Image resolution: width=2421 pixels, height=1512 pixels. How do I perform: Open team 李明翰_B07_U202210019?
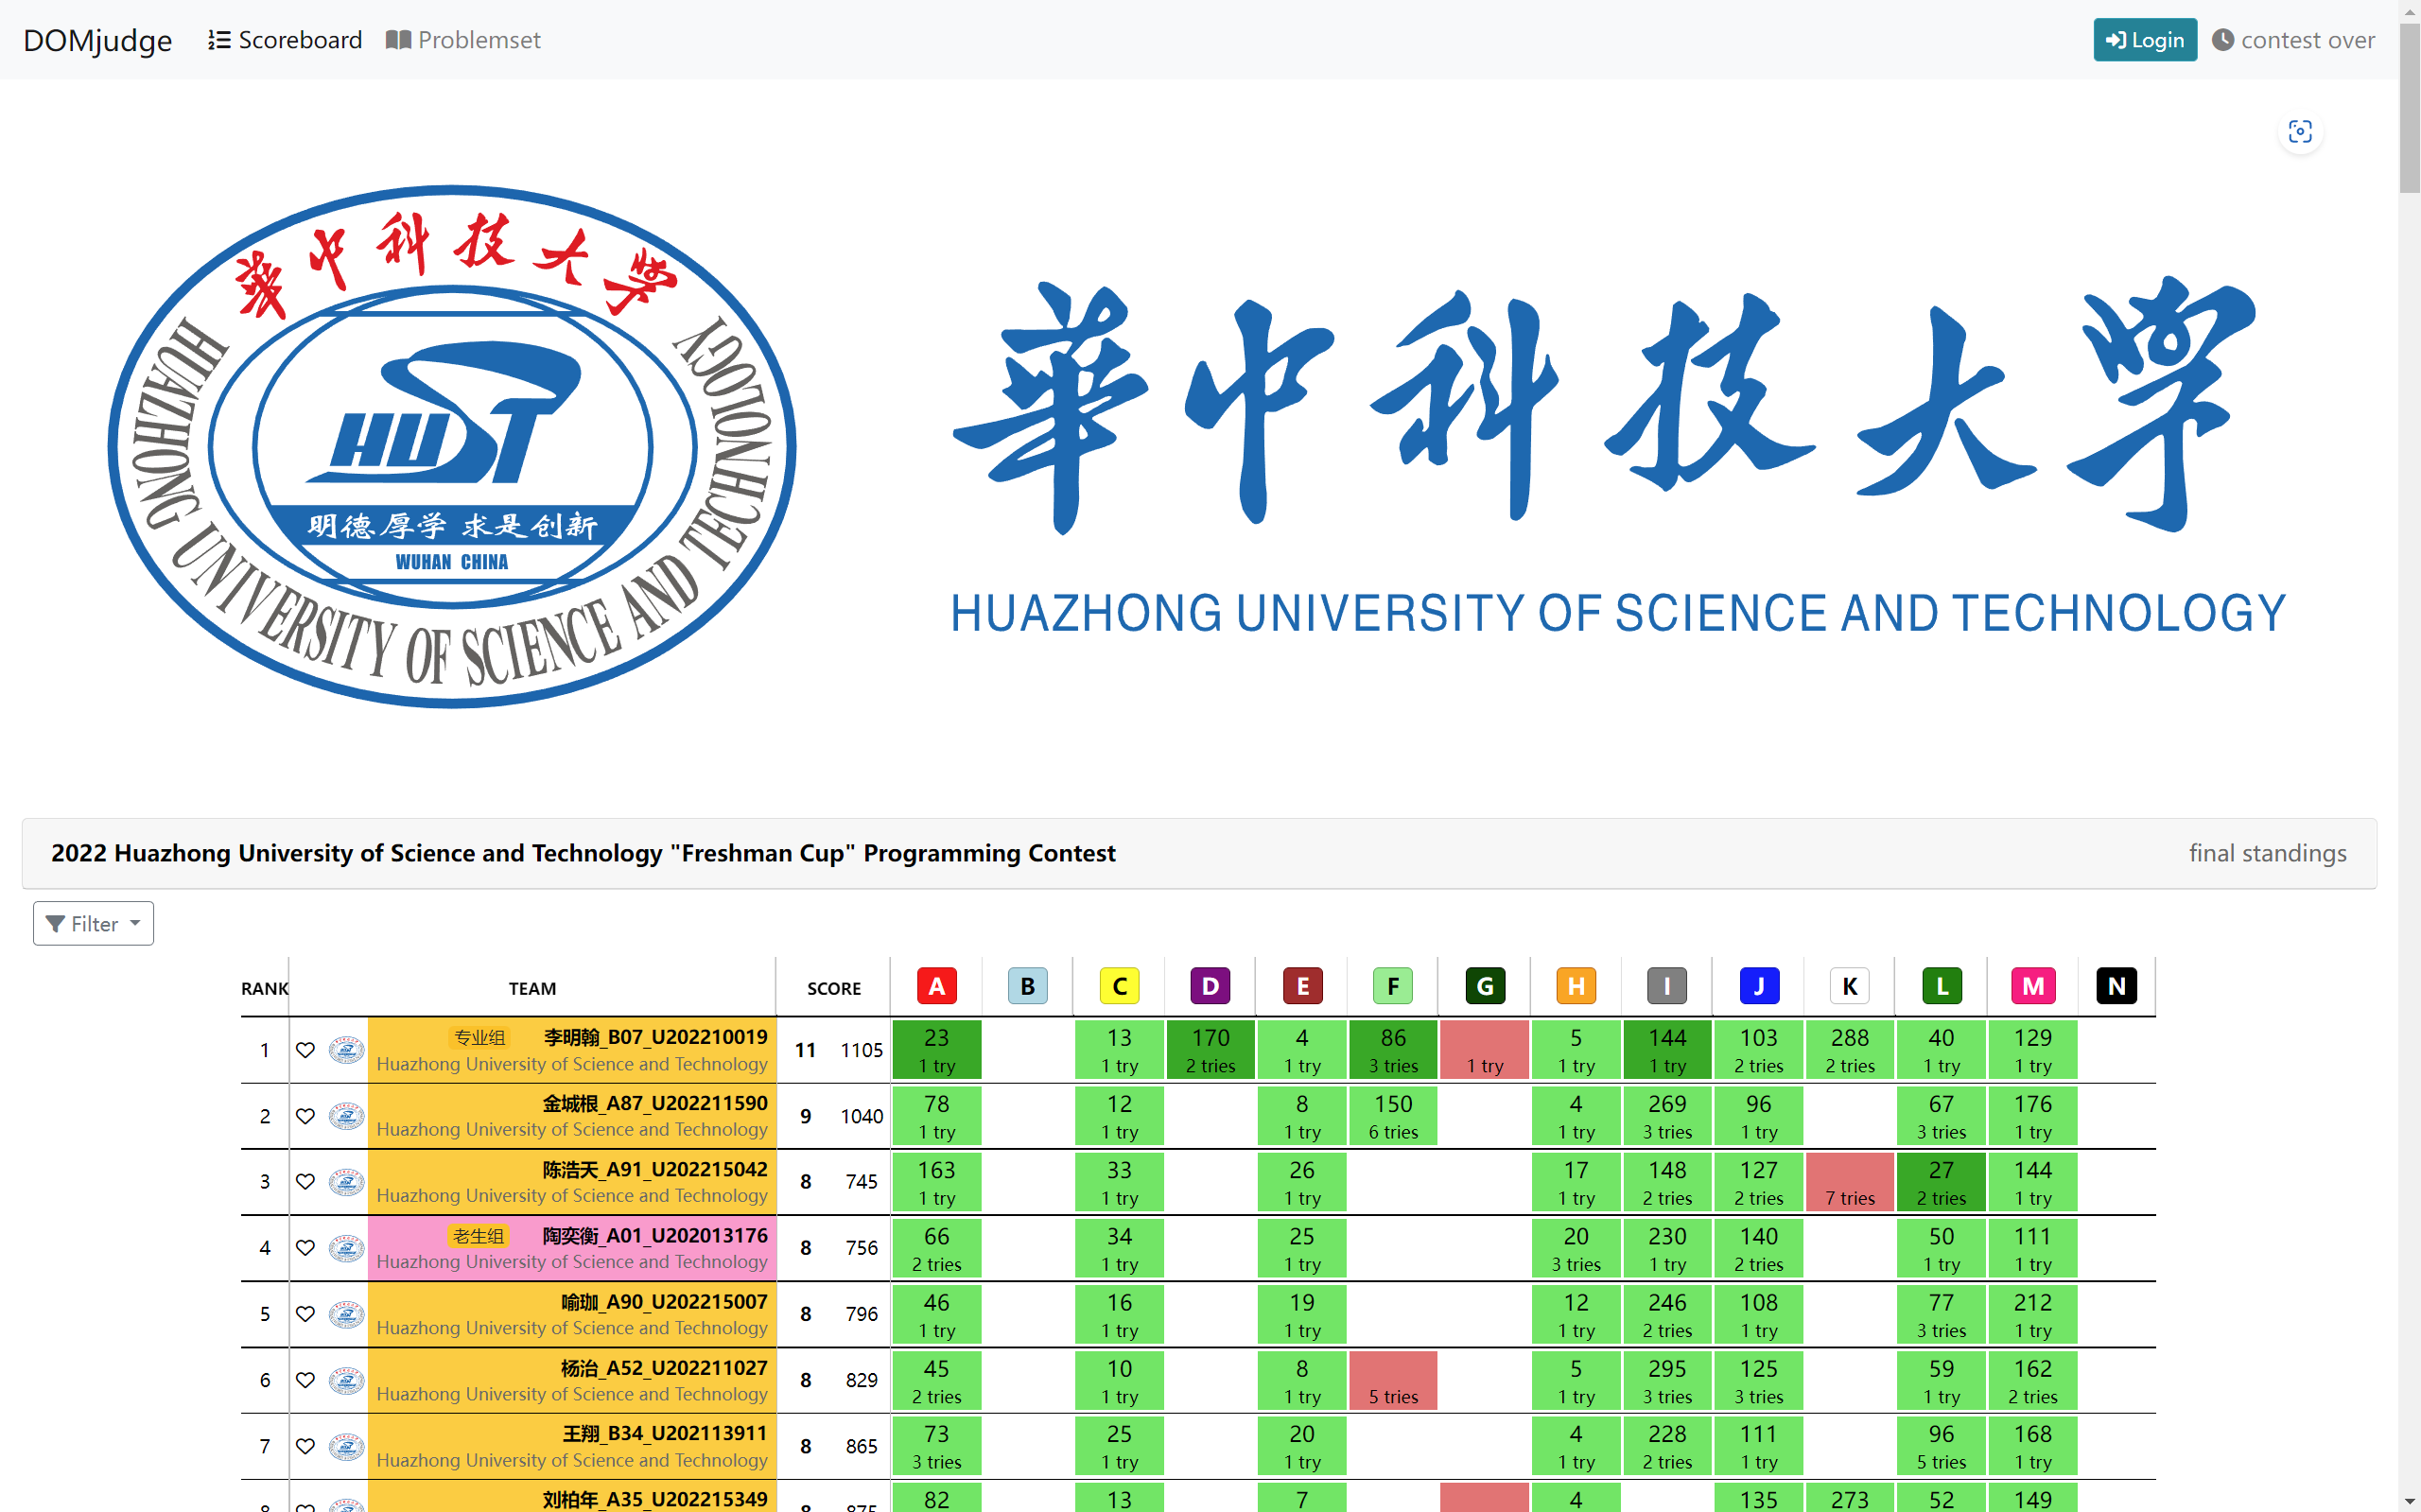click(x=655, y=1037)
